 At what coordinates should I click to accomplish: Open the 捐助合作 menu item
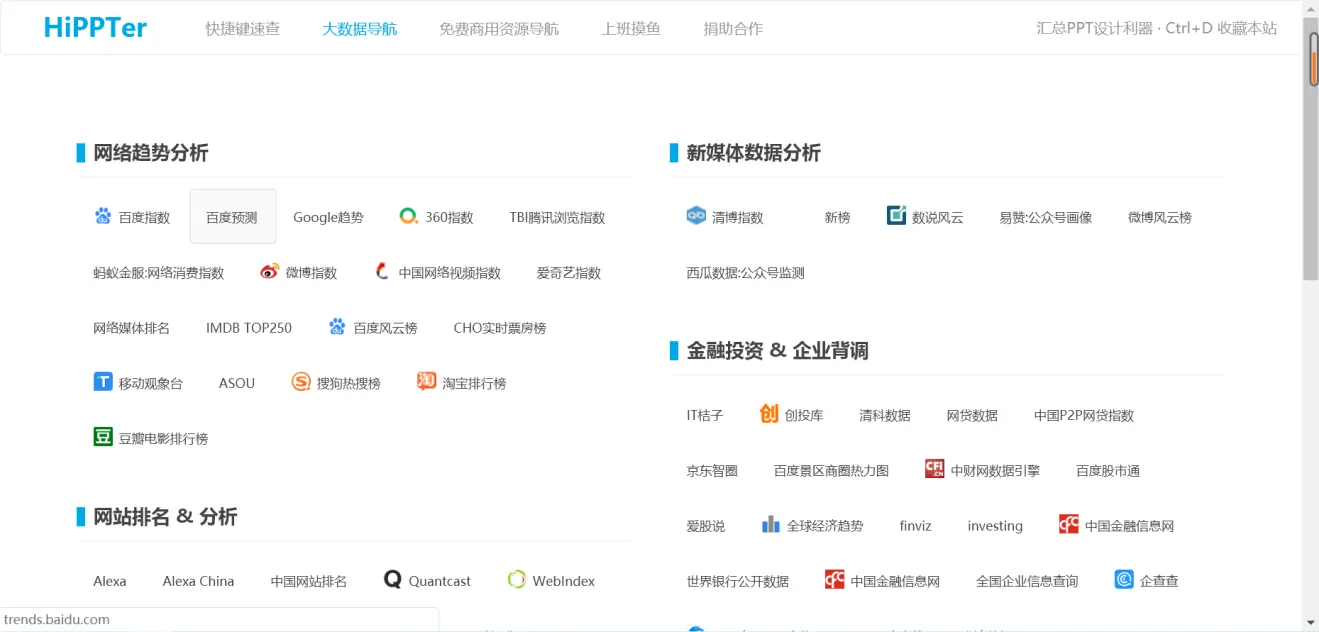pos(733,29)
